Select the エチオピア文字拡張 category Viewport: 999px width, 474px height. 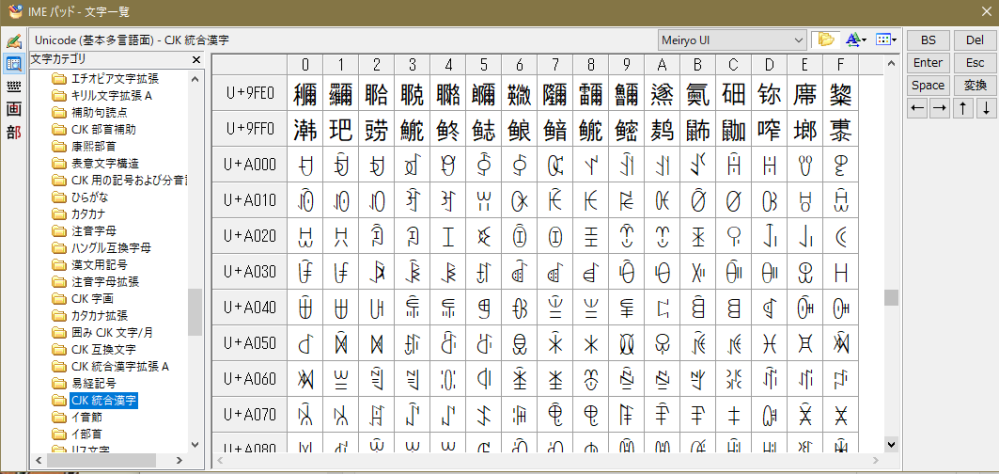click(115, 79)
